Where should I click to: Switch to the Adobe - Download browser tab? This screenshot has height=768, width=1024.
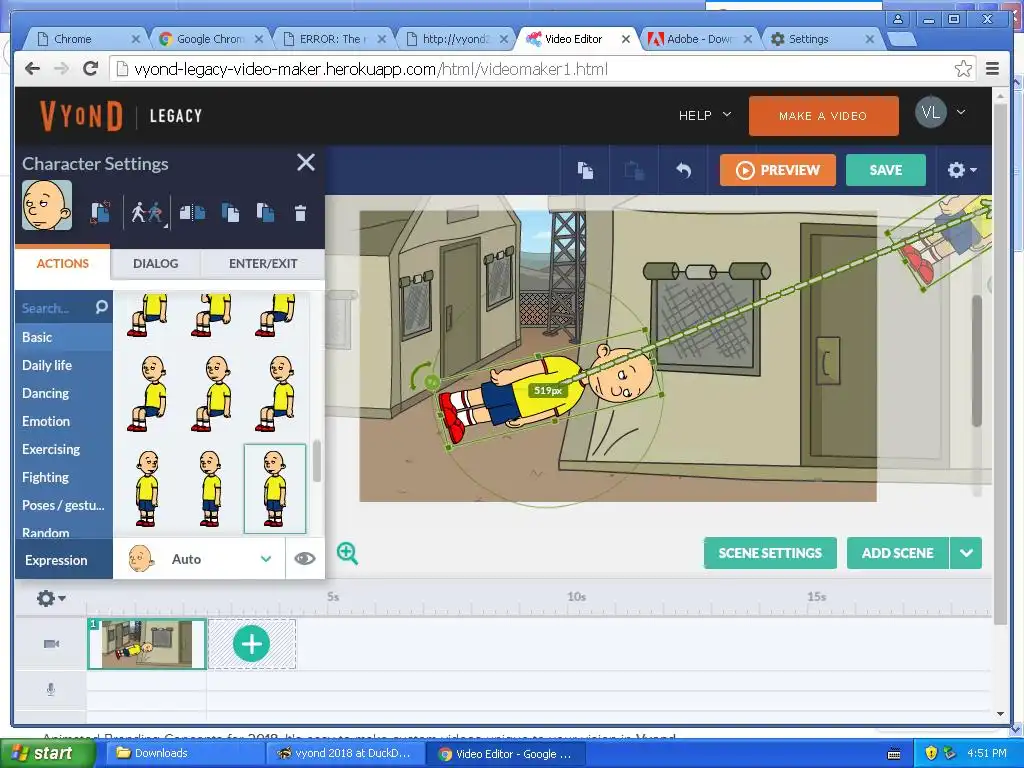[700, 39]
